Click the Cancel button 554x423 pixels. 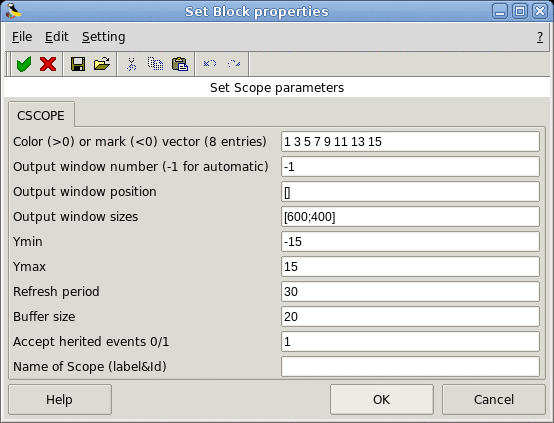494,399
